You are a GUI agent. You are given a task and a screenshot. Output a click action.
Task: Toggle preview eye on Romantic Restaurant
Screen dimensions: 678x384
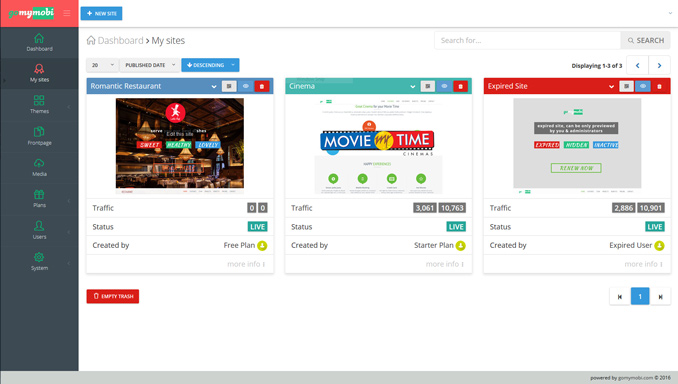pyautogui.click(x=246, y=86)
